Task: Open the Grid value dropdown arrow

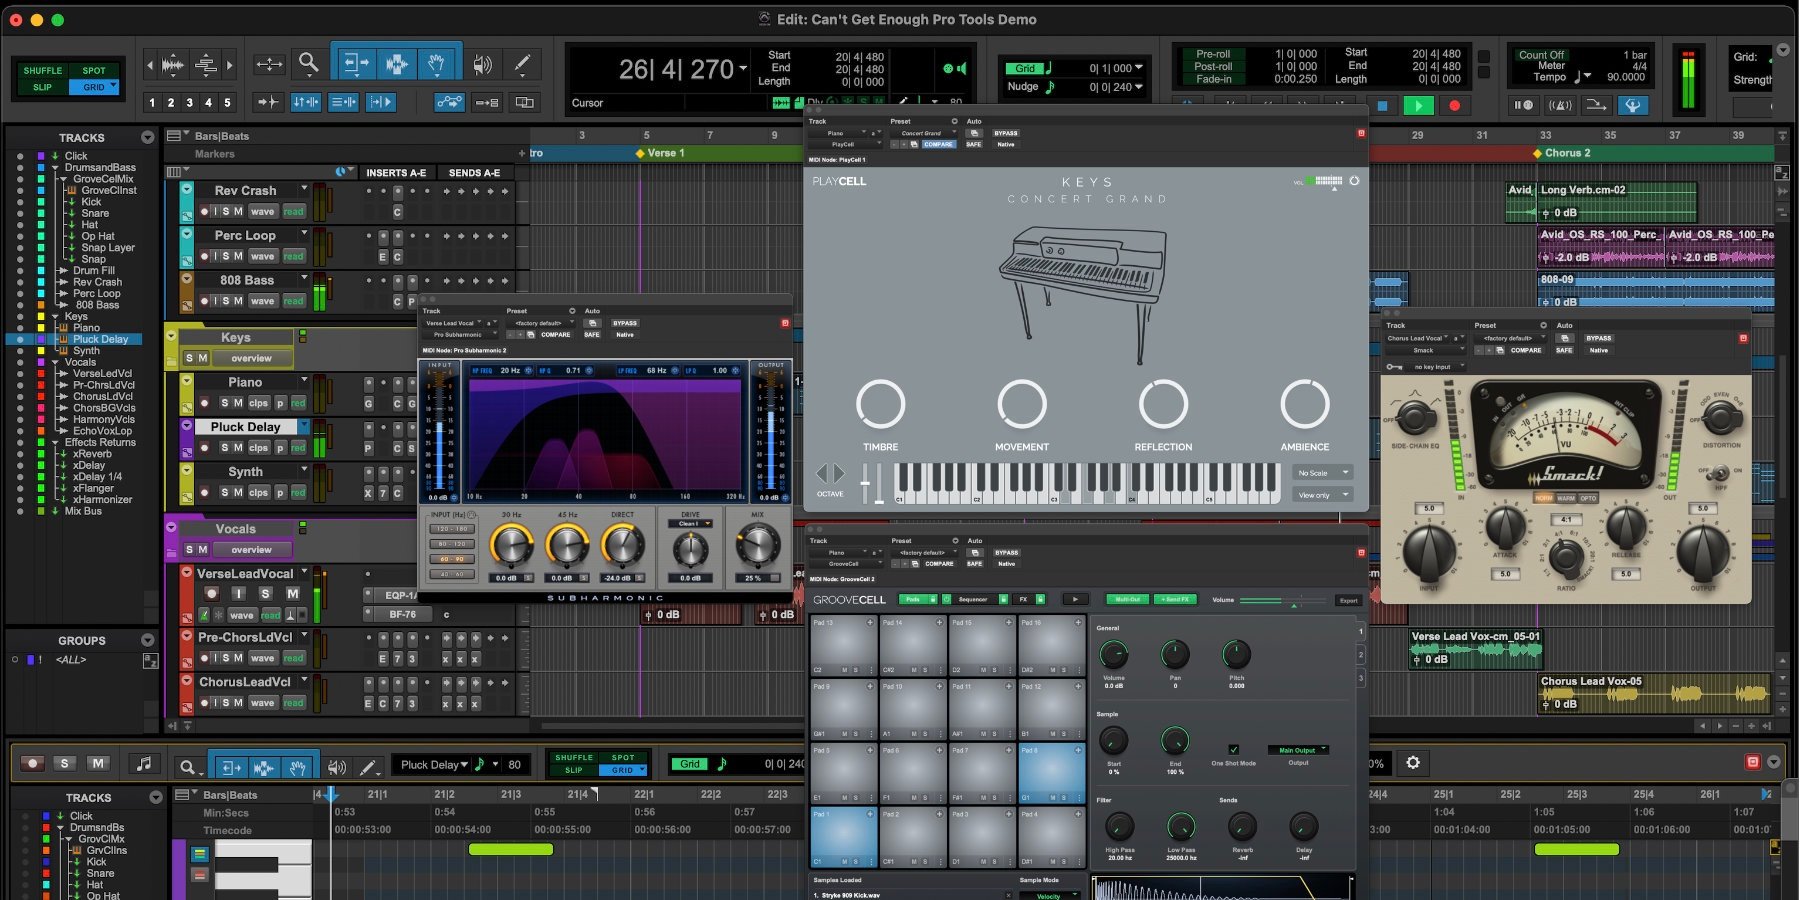Action: click(x=1138, y=69)
